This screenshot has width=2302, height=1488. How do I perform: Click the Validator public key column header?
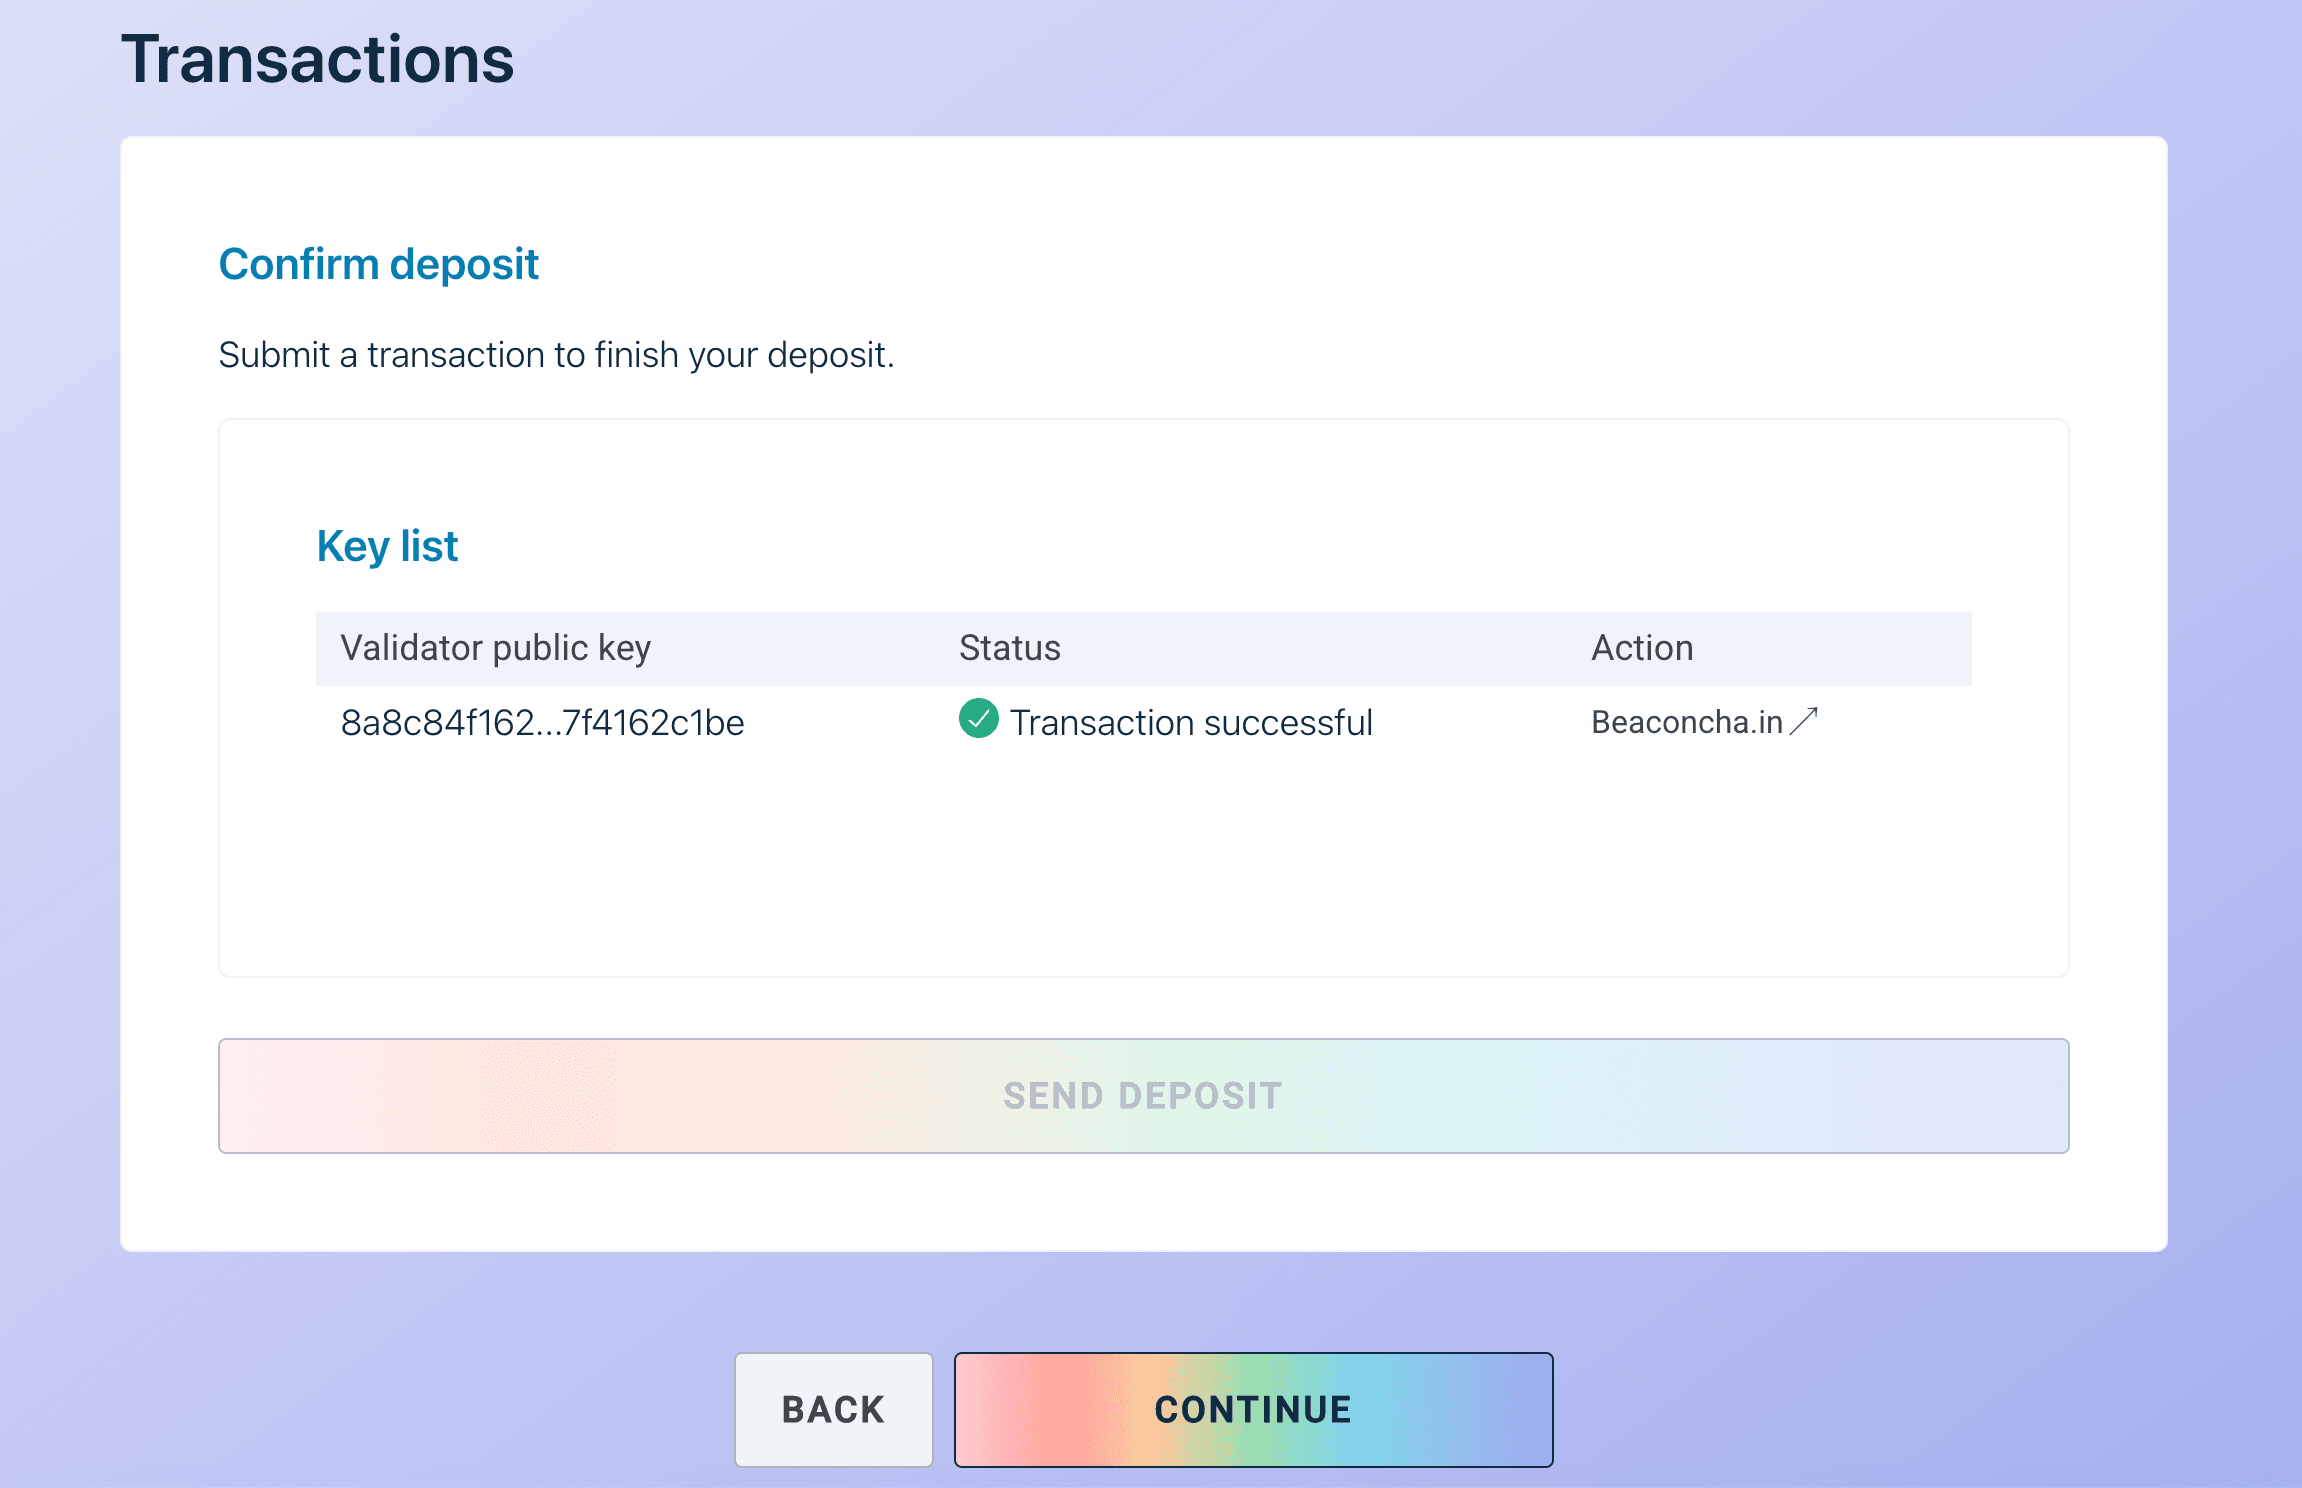(496, 647)
